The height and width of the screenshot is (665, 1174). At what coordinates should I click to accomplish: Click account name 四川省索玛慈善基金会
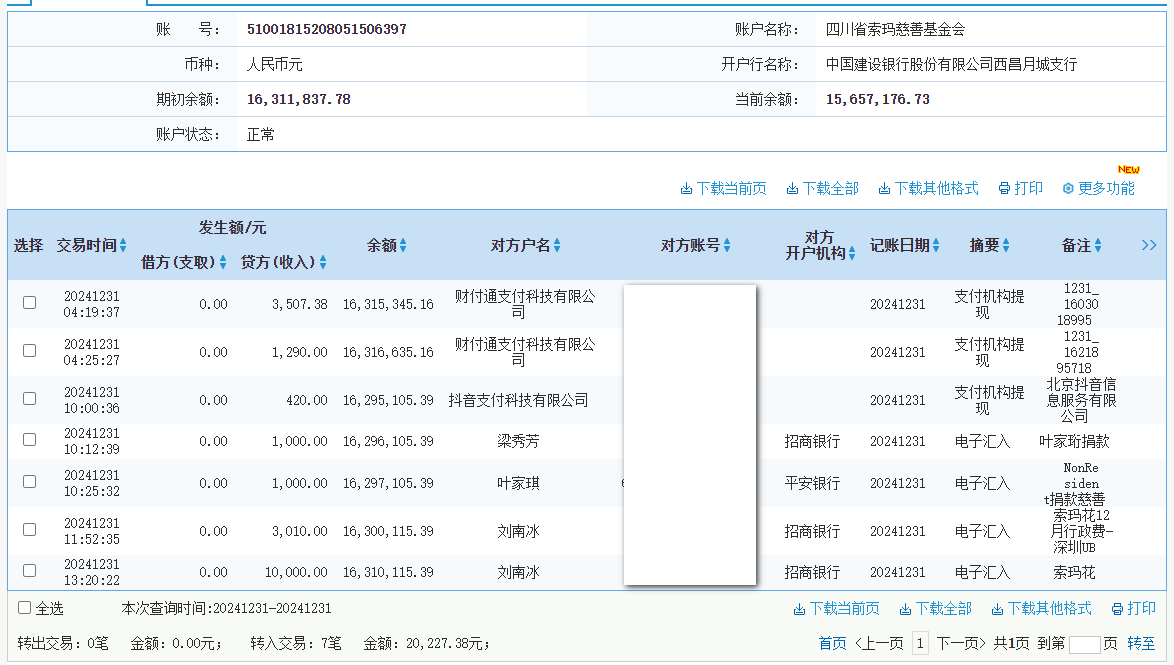pyautogui.click(x=895, y=29)
